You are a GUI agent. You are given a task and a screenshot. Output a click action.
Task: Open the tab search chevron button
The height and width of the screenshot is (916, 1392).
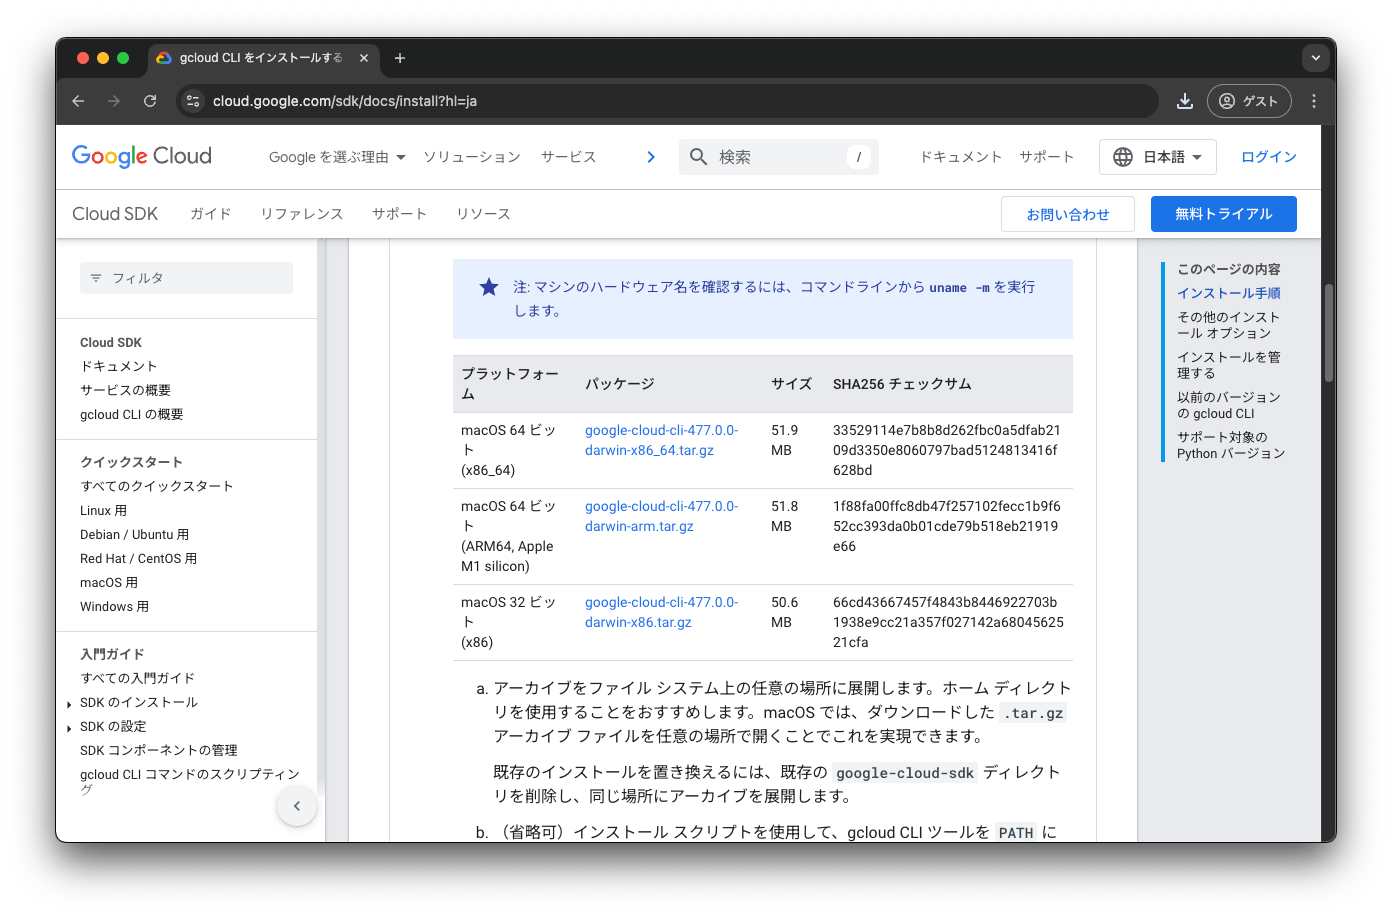click(x=1316, y=58)
